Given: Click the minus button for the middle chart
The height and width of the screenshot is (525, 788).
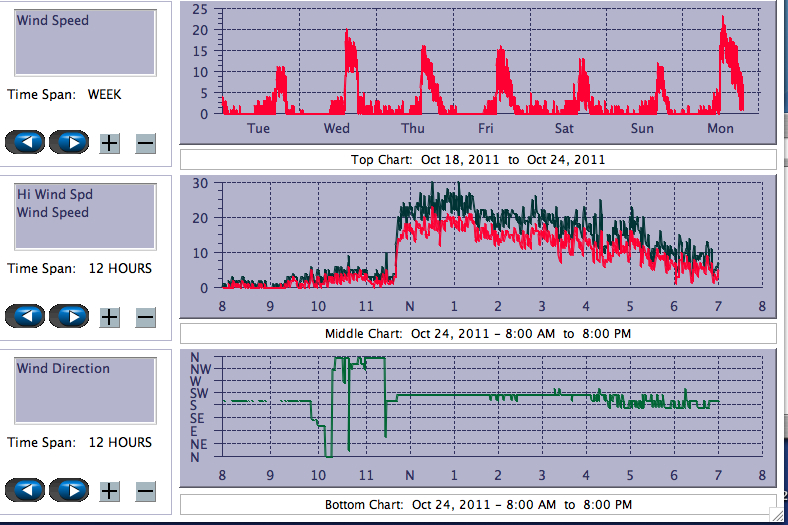Looking at the screenshot, I should 145,317.
